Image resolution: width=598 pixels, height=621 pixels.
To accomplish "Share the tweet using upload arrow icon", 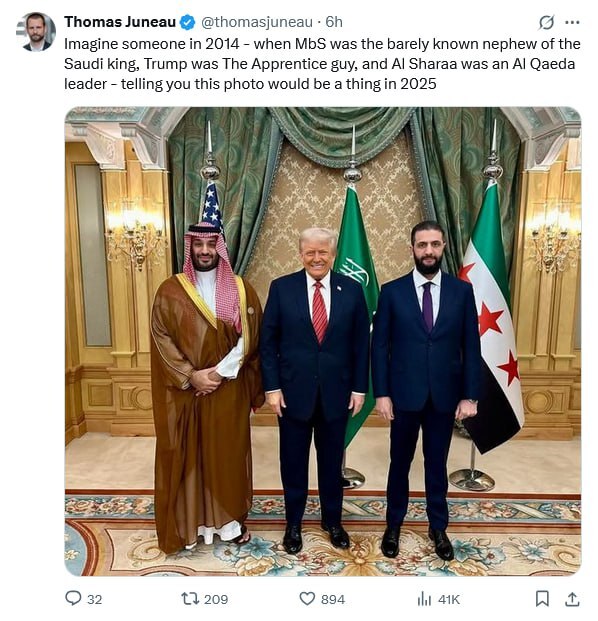I will pyautogui.click(x=572, y=599).
